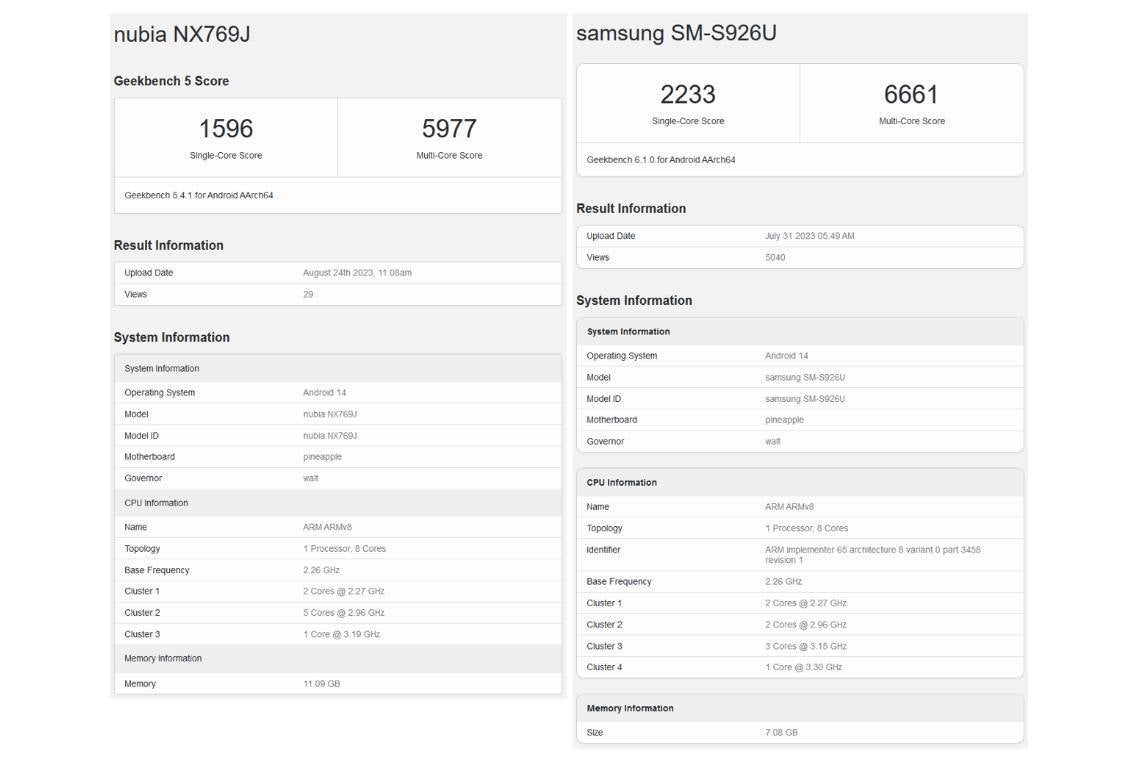The width and height of the screenshot is (1140, 760).
Task: Click nubia Memory value 11.09 GB
Action: click(x=321, y=684)
